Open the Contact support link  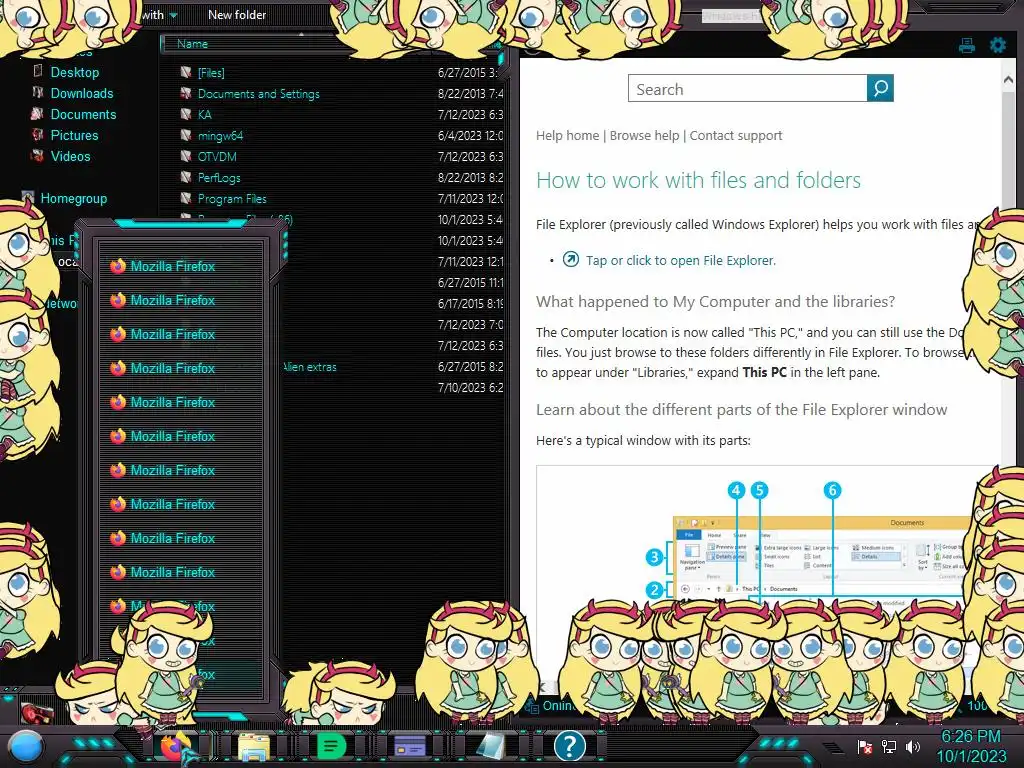tap(736, 135)
